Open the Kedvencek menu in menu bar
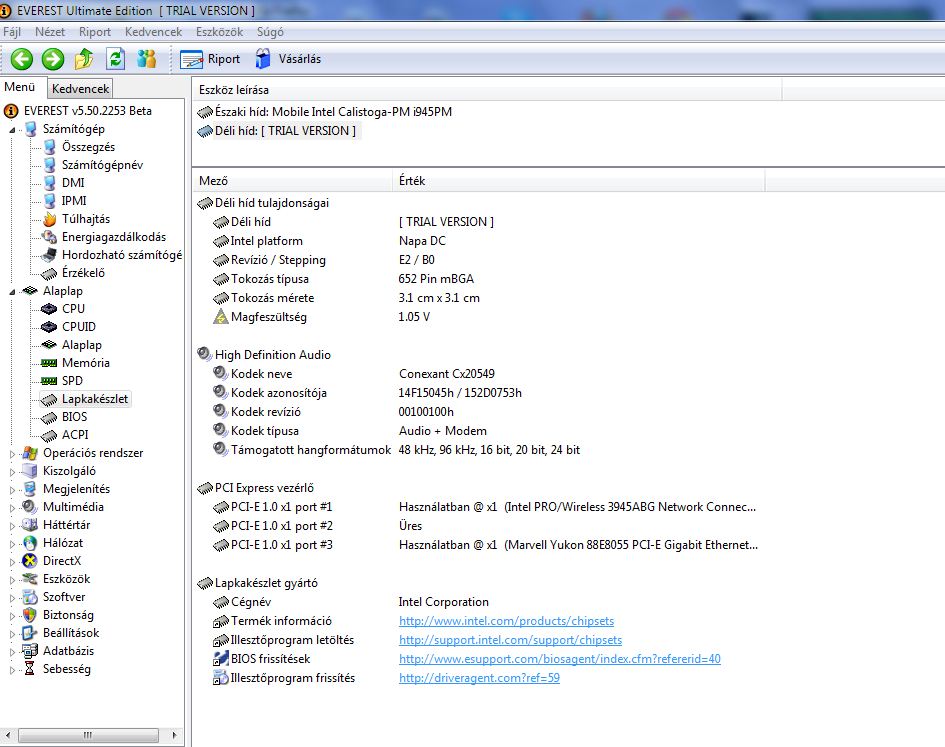Viewport: 945px width, 747px height. click(153, 32)
